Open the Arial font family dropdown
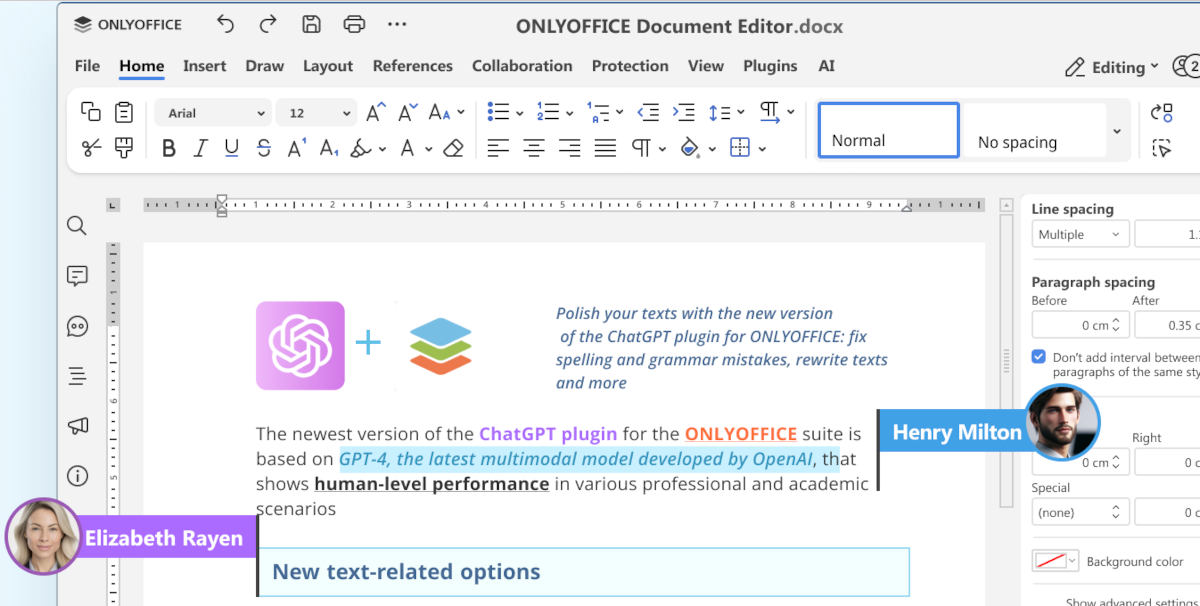This screenshot has height=606, width=1200. pyautogui.click(x=213, y=112)
